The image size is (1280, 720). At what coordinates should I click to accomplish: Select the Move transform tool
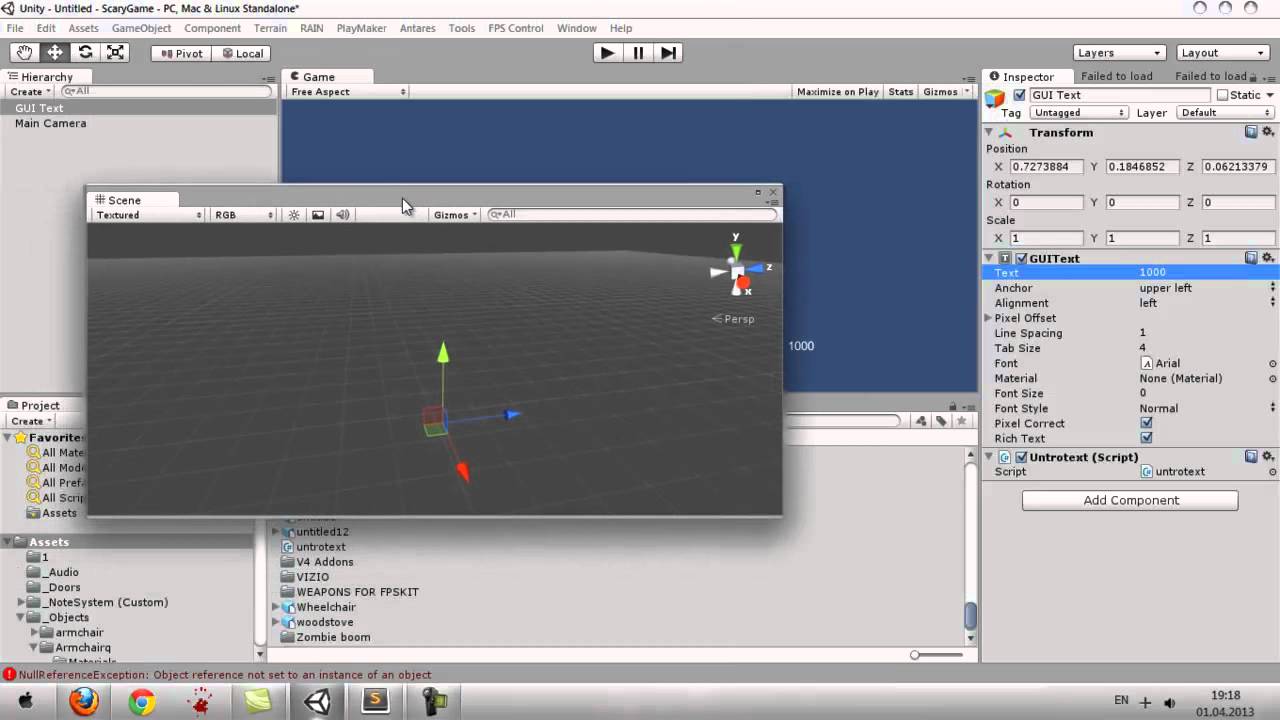click(x=55, y=53)
